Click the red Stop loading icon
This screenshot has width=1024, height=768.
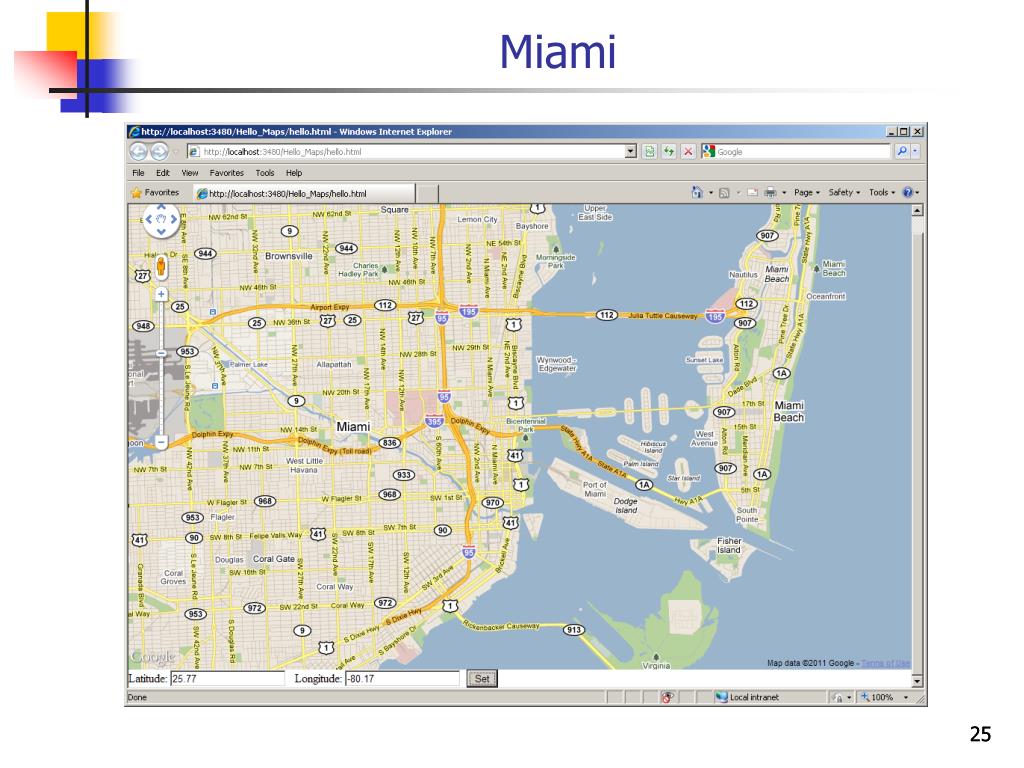click(688, 152)
